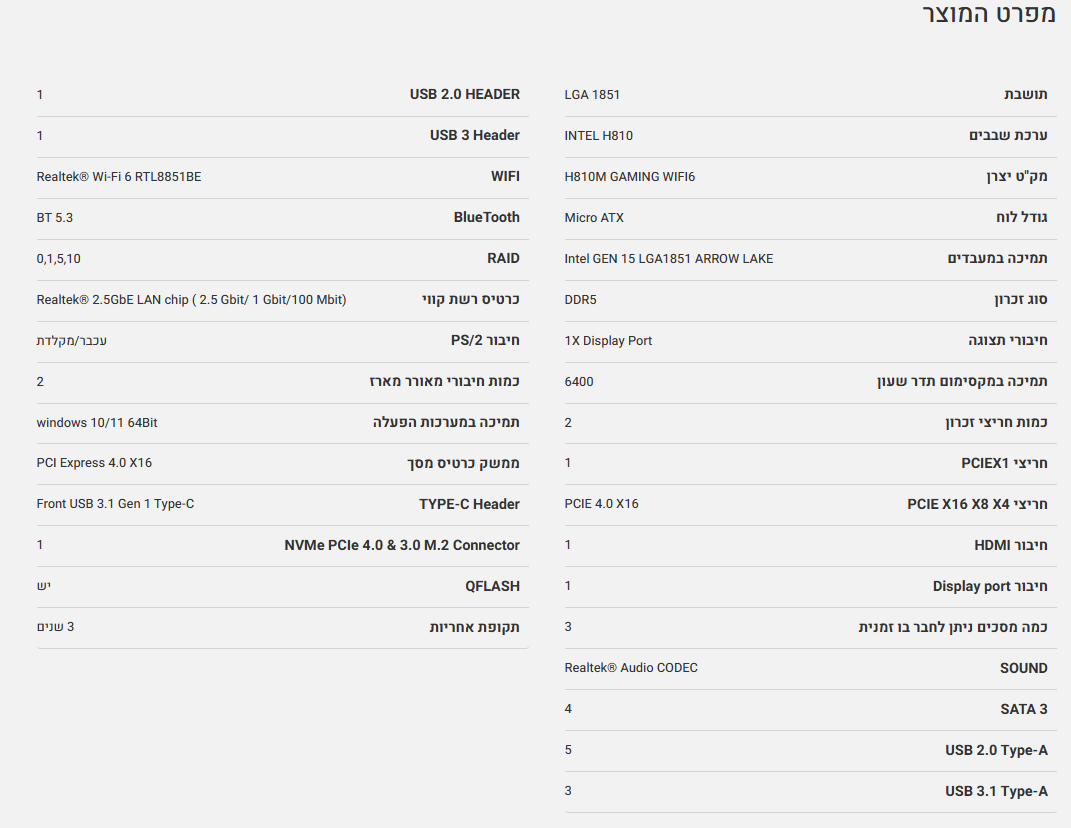Screen dimensions: 1071x828
Task: Click the 1X Display Port value
Action: coord(608,341)
